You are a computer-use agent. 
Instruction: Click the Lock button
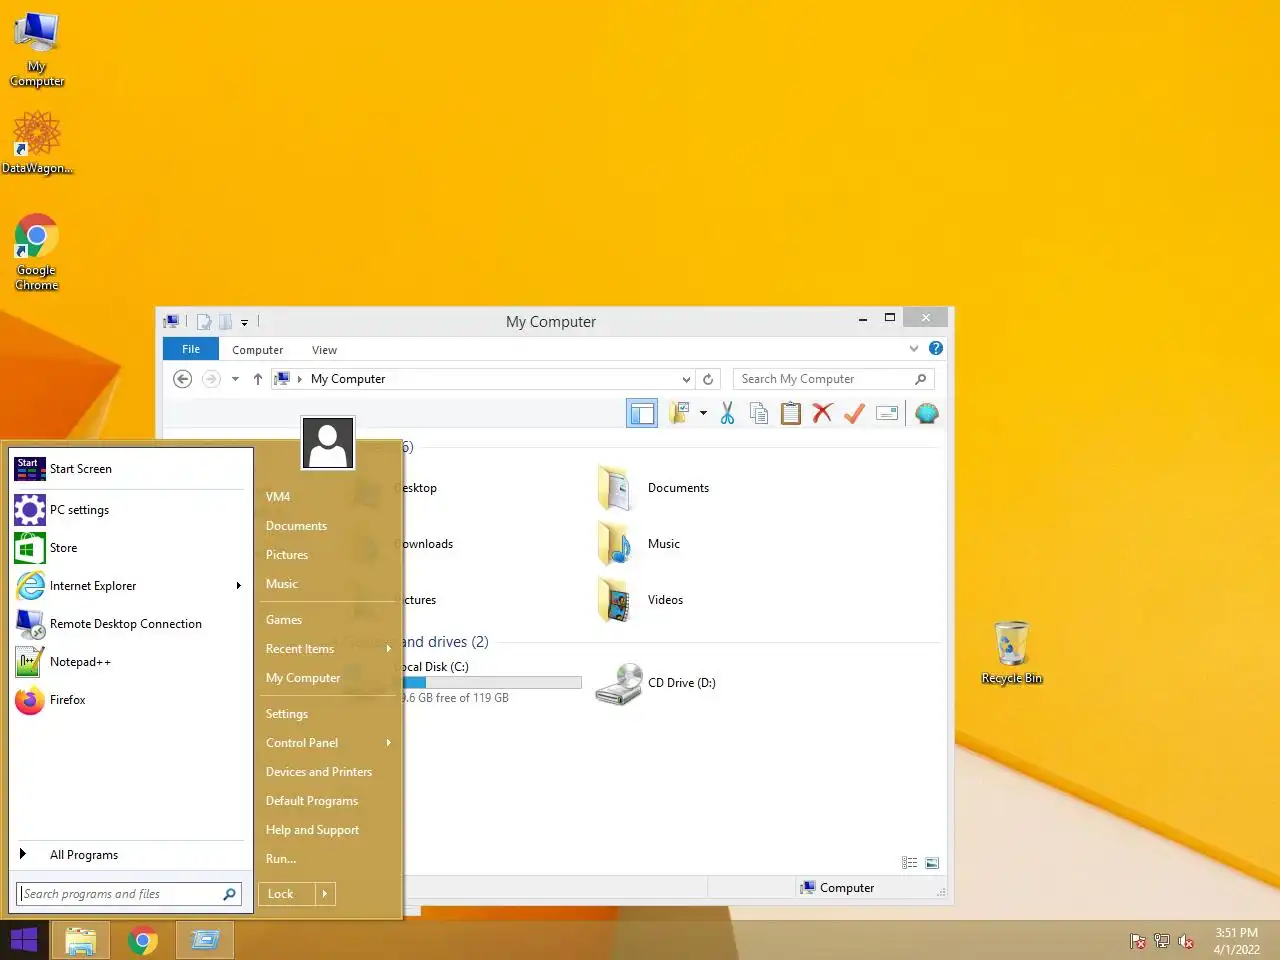pyautogui.click(x=287, y=894)
